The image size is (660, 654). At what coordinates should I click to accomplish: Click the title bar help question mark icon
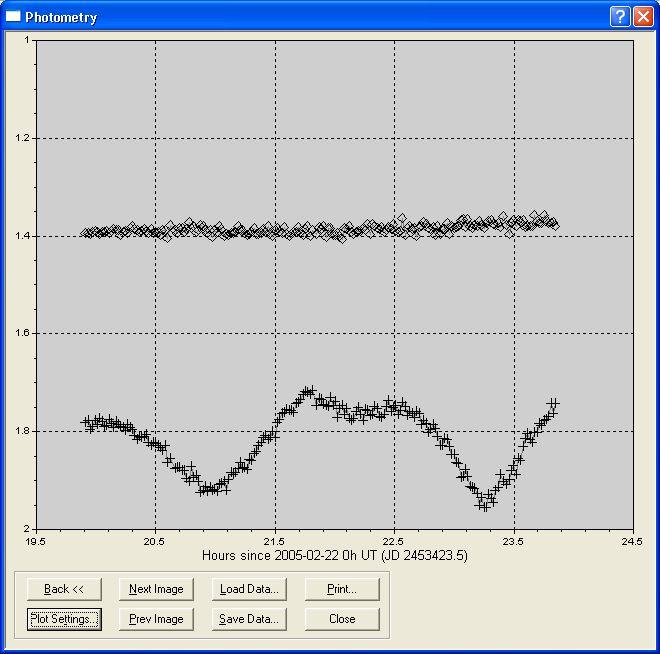(620, 17)
